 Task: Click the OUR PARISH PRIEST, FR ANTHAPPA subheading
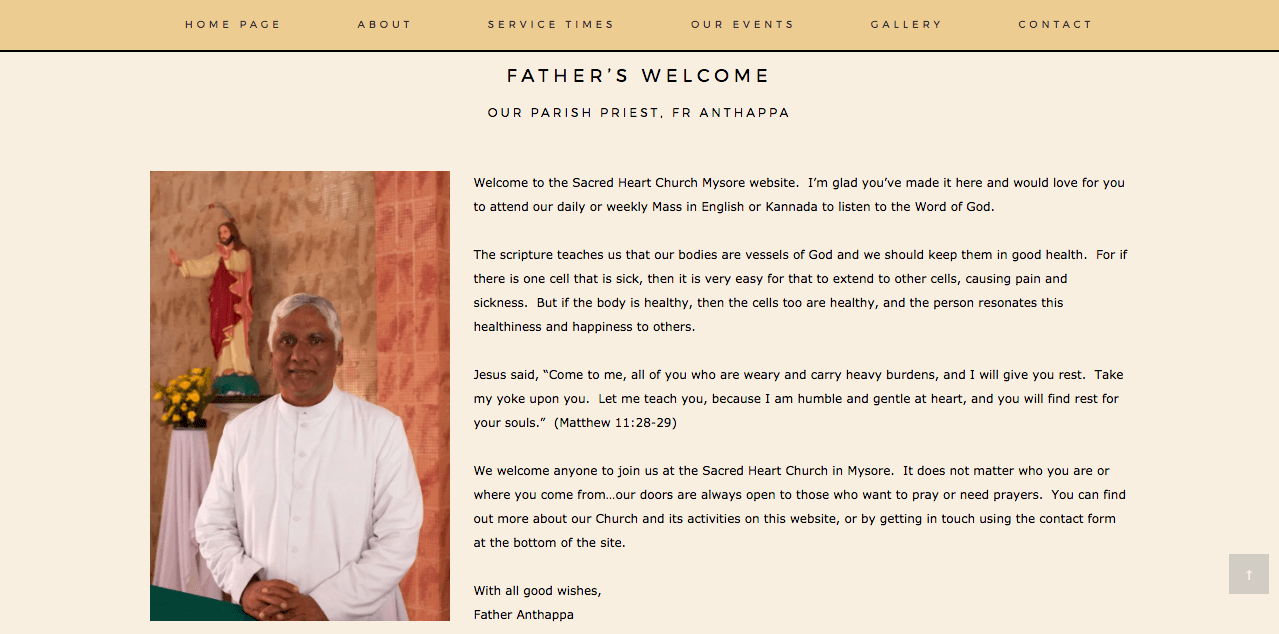(x=639, y=113)
